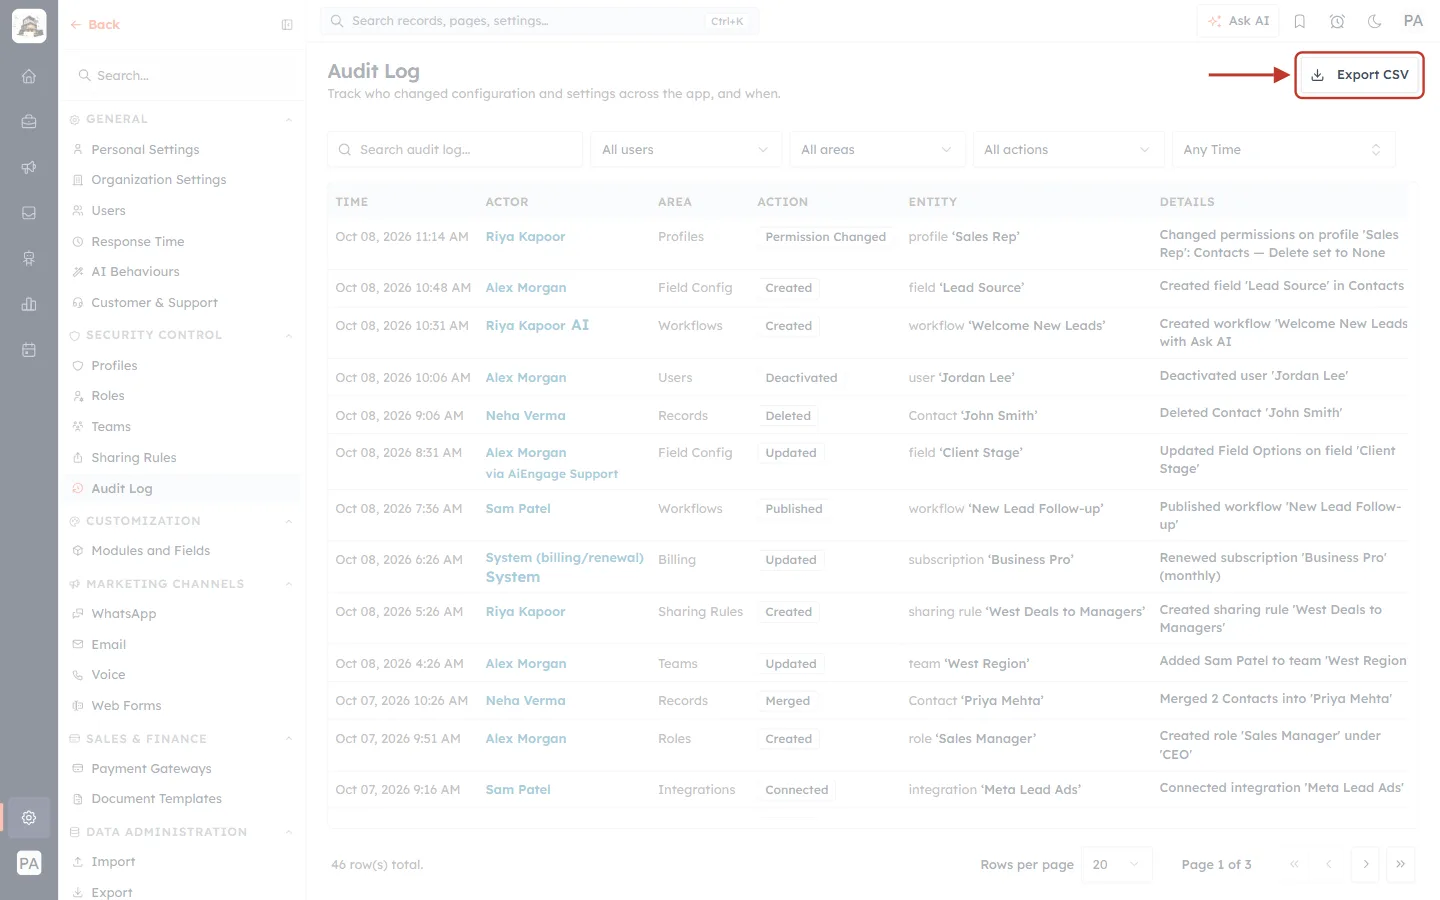Open Web Forms in sidebar
Viewport: 1440px width, 900px height.
point(126,706)
